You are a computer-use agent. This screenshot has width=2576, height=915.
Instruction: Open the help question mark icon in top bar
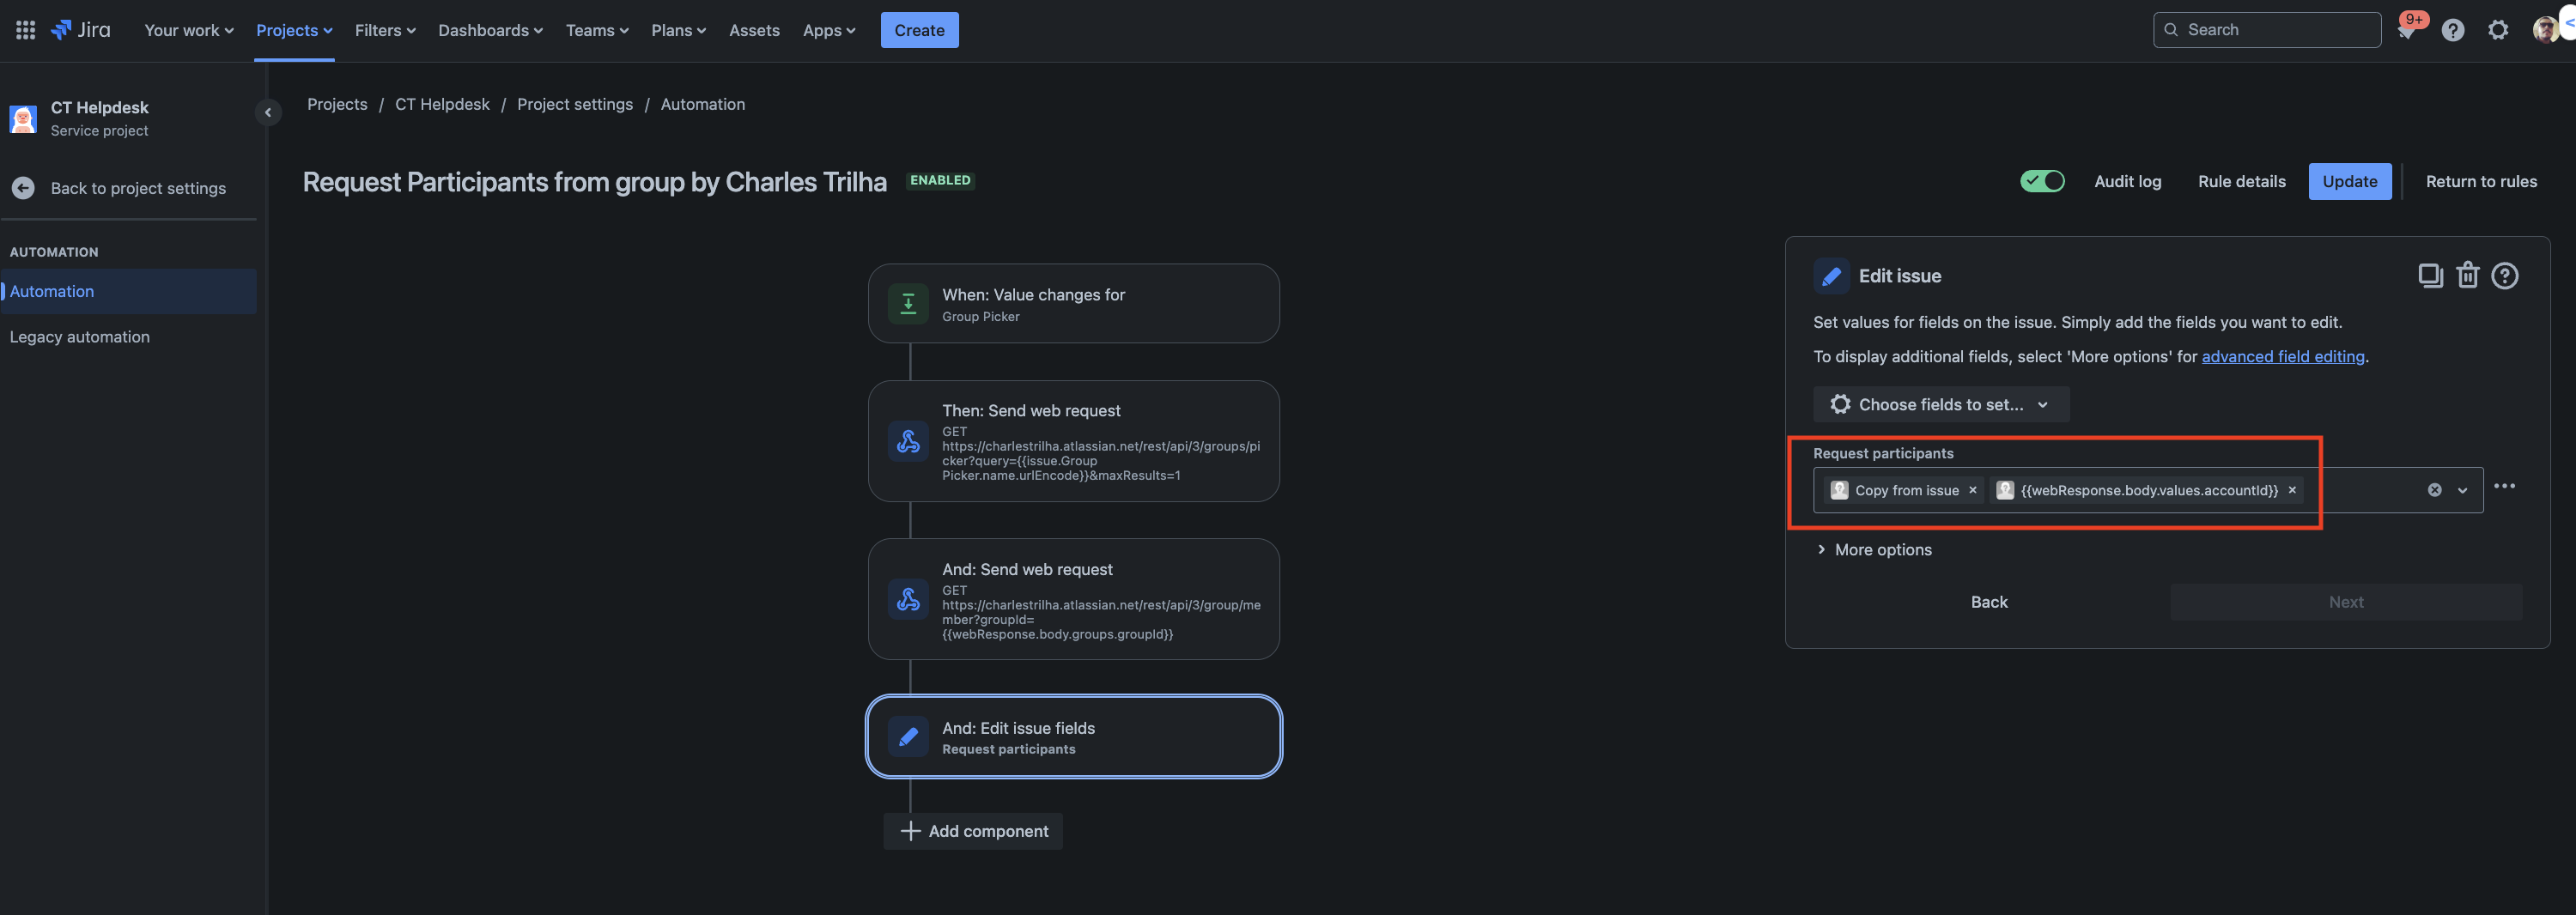click(2452, 30)
